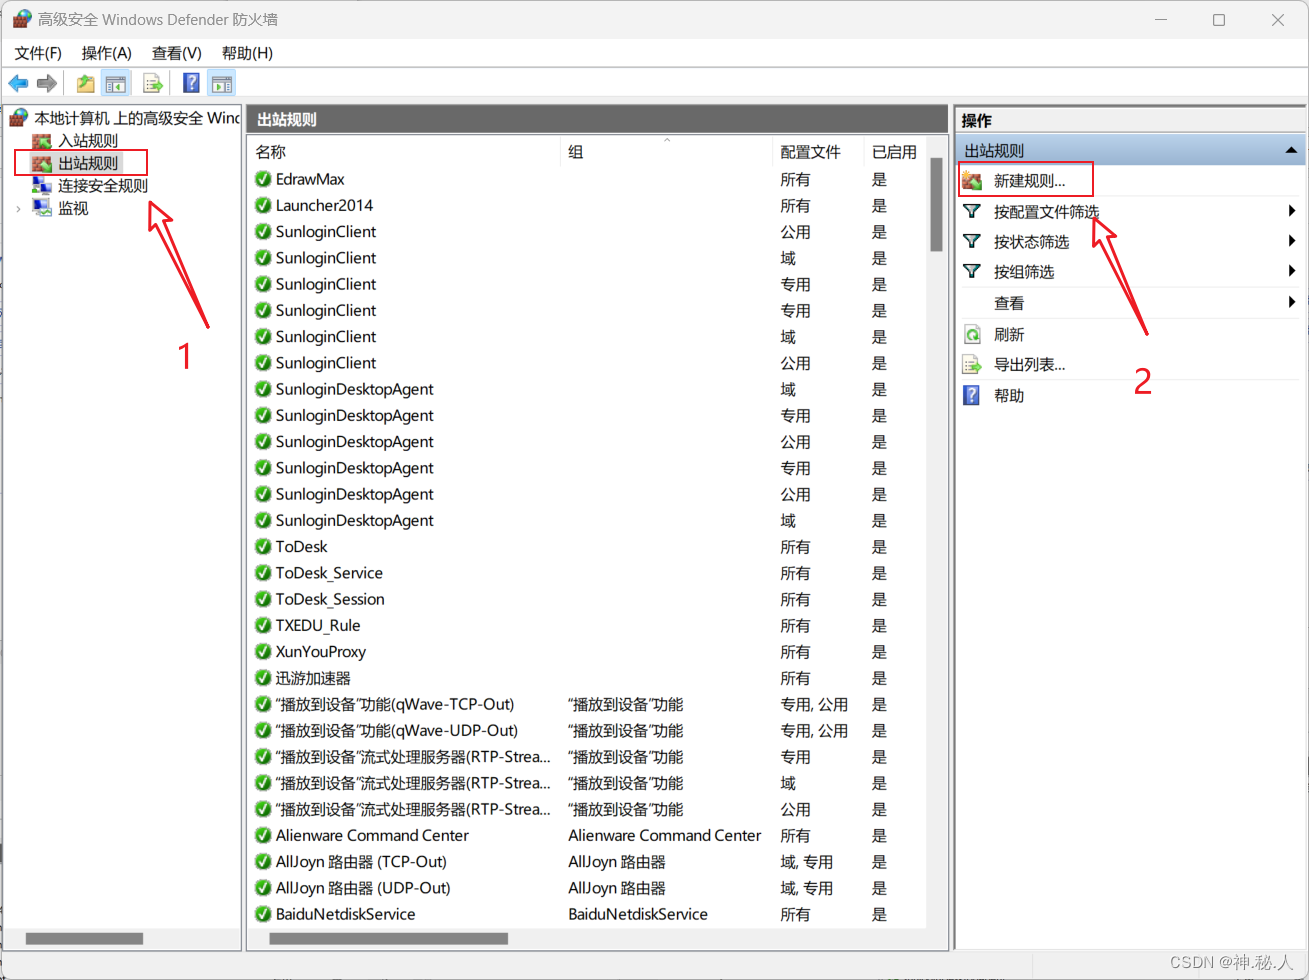The image size is (1309, 980).
Task: Click the green check icon beside 迅游加速器
Action: click(263, 678)
